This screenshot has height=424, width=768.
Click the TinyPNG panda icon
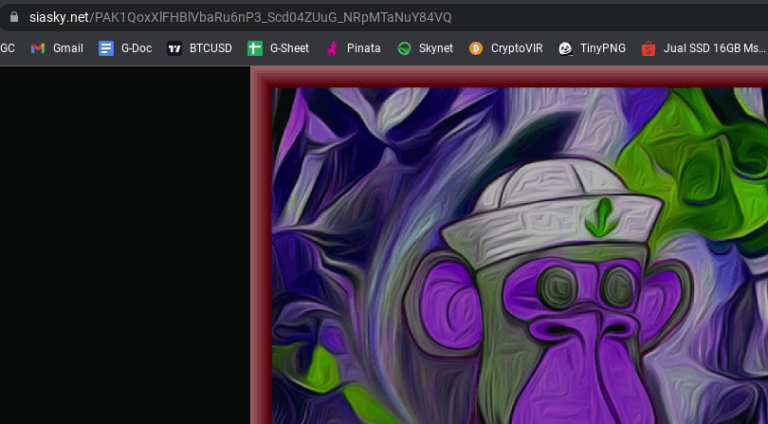coord(565,48)
